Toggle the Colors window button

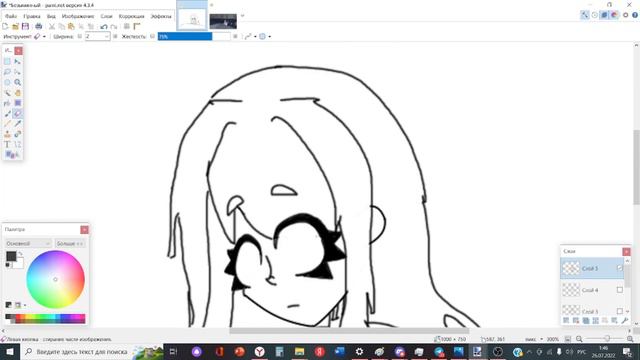pyautogui.click(x=614, y=15)
